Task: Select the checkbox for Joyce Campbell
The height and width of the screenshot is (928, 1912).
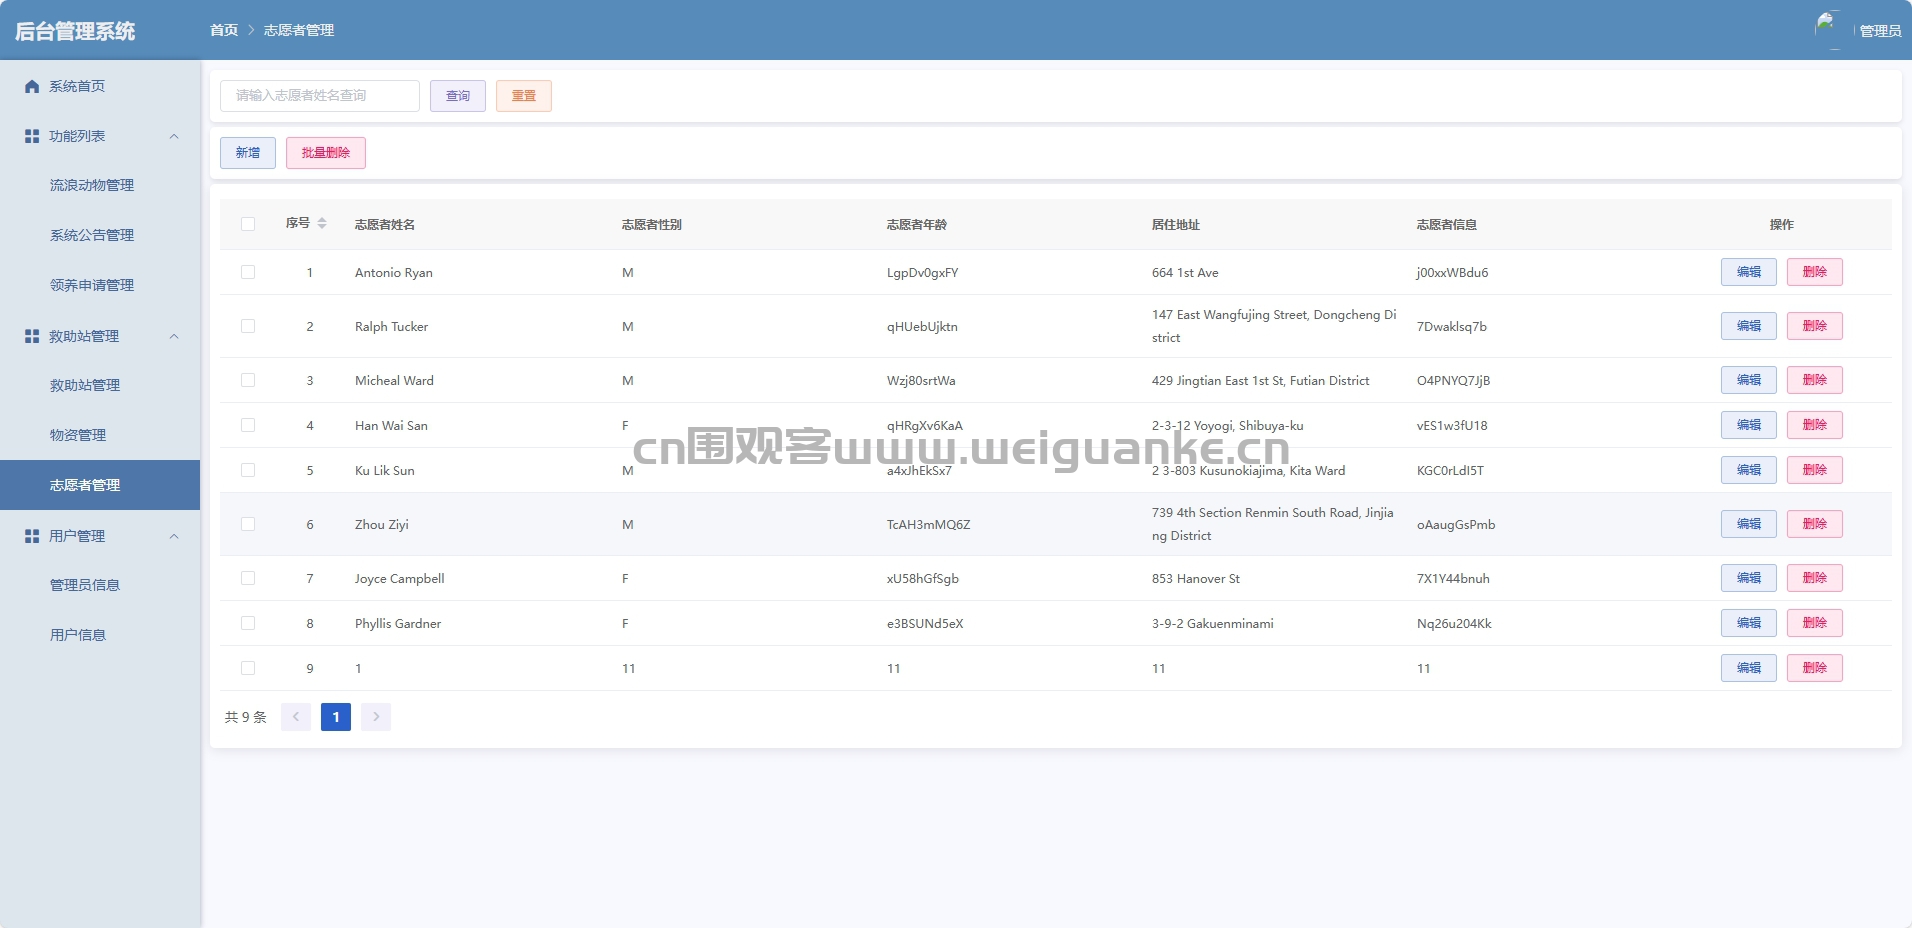Action: [x=248, y=578]
